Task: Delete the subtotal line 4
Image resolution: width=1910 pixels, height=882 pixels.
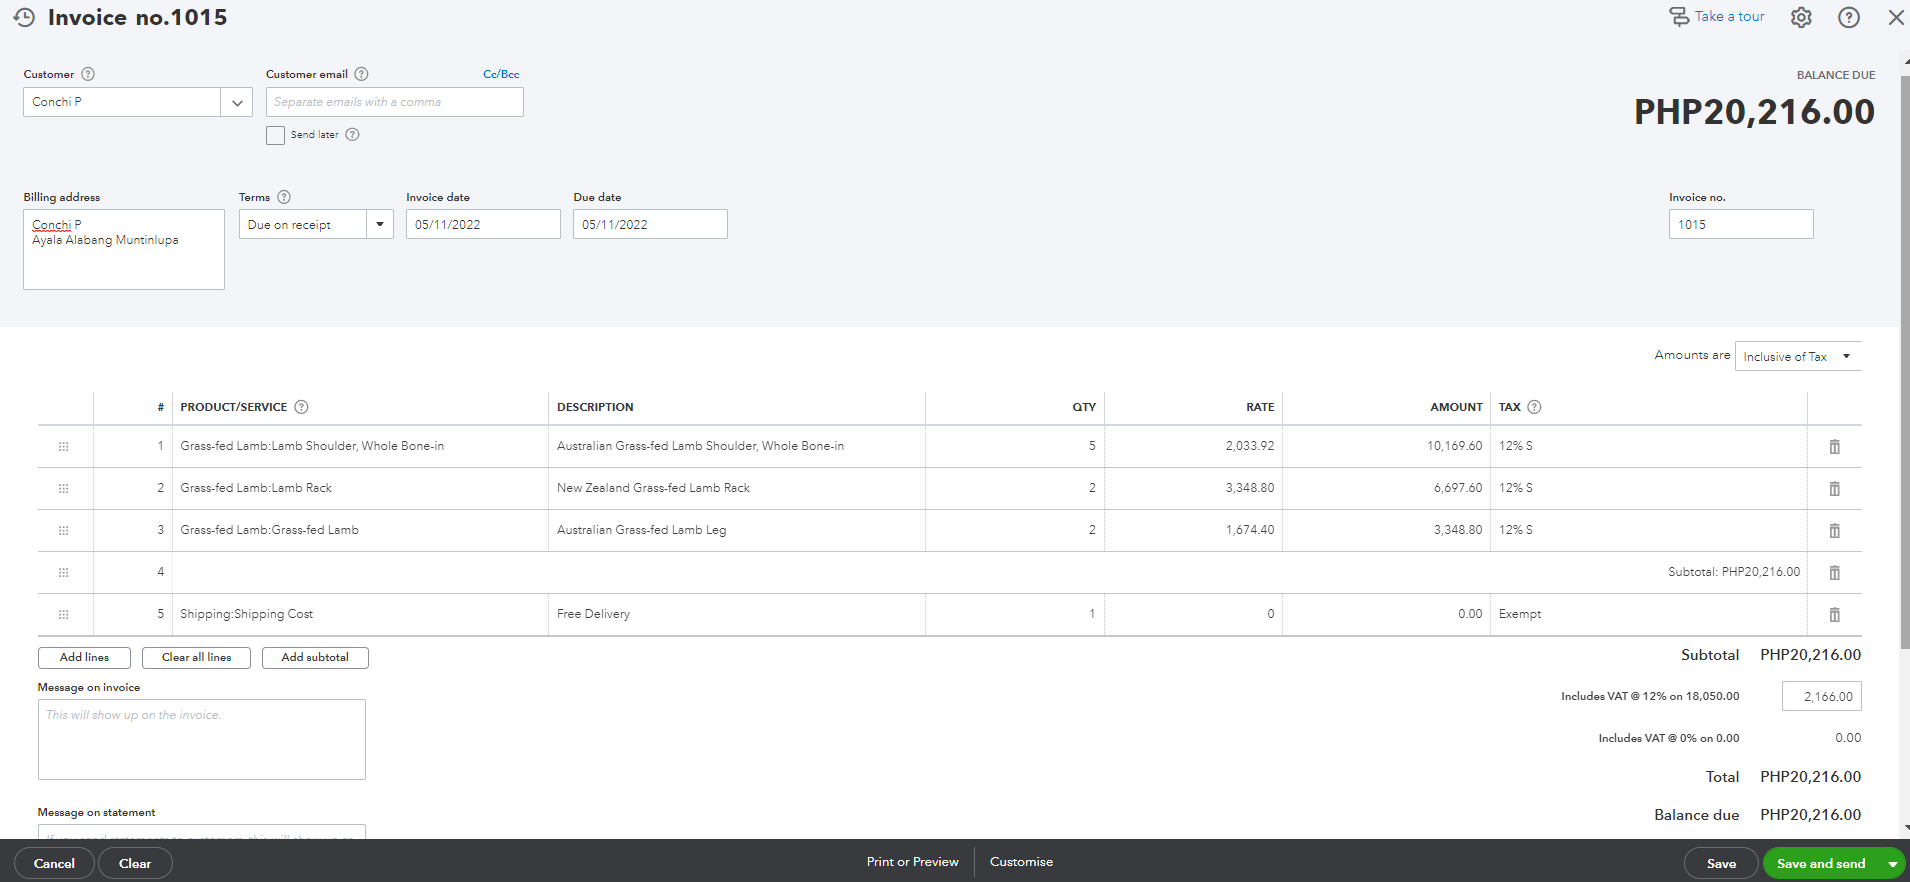Action: pyautogui.click(x=1834, y=573)
